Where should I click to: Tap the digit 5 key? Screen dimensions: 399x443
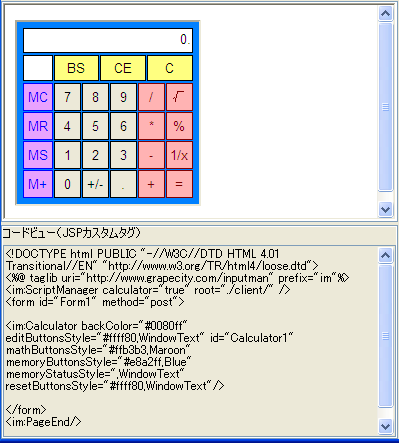(95, 126)
